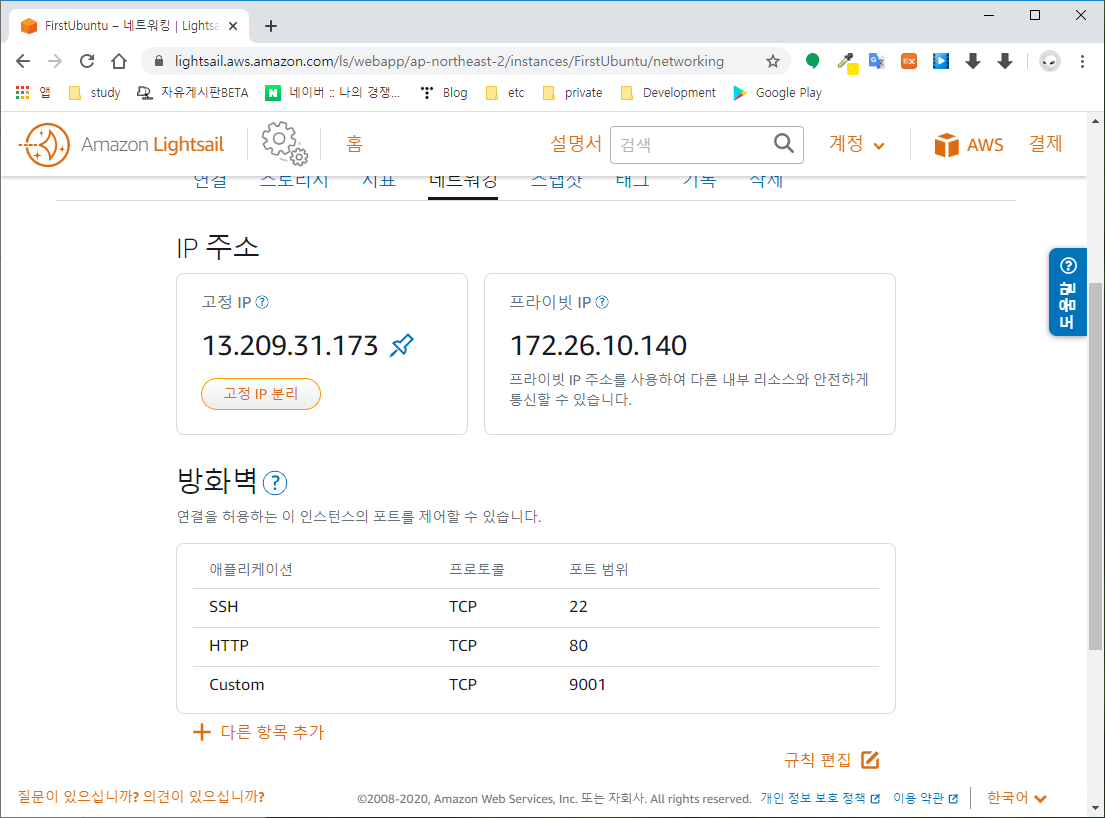Click the SSH firewall rule row

pyautogui.click(x=536, y=607)
